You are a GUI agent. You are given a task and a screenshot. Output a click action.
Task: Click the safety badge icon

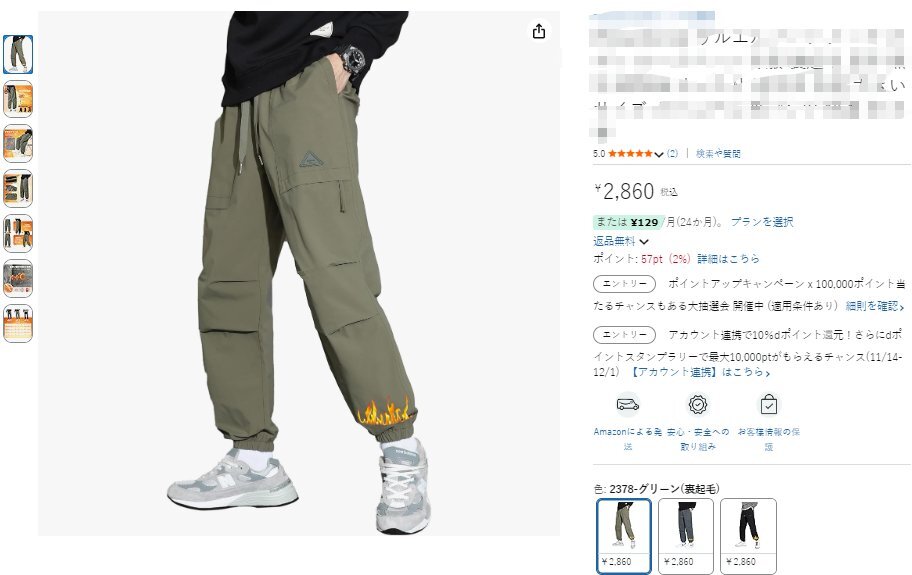(697, 404)
